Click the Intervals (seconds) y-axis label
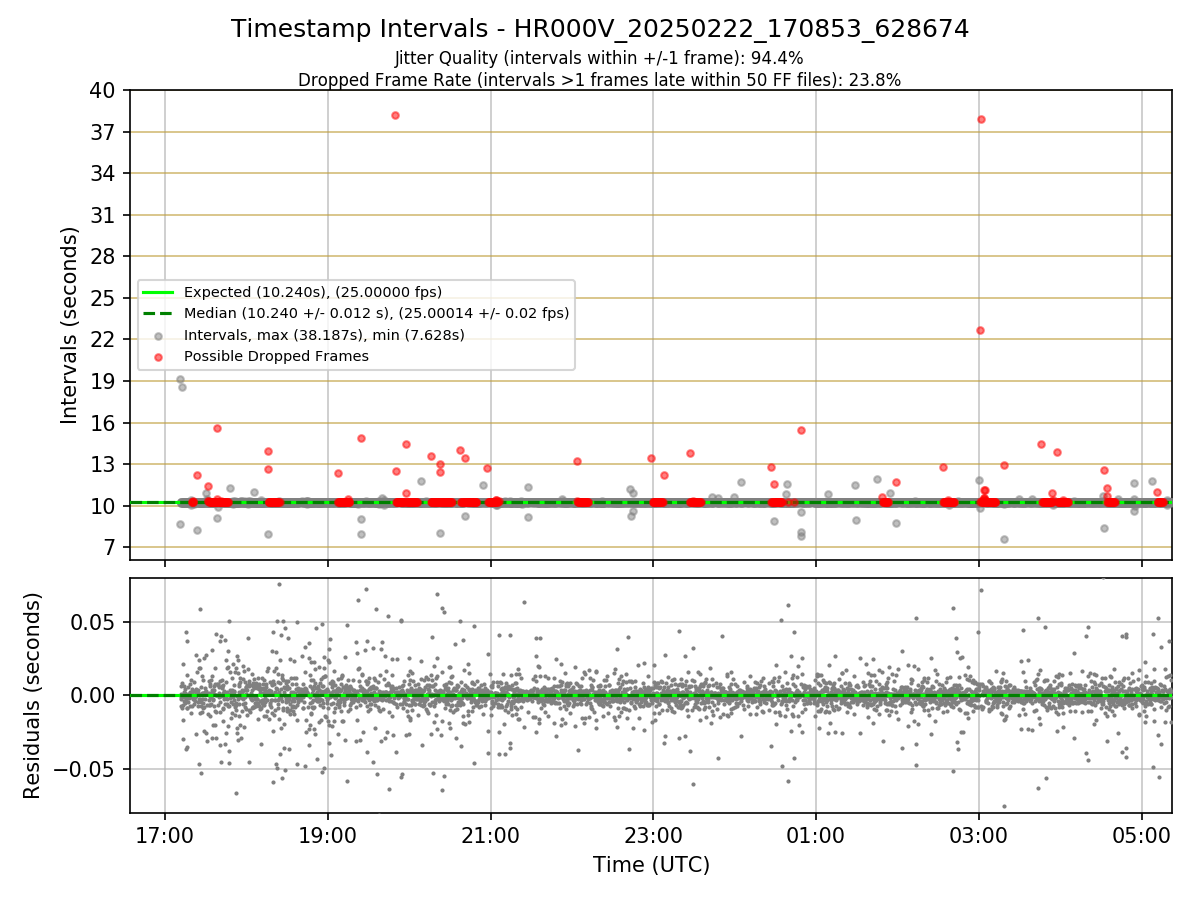This screenshot has height=900, width=1200. pos(69,325)
